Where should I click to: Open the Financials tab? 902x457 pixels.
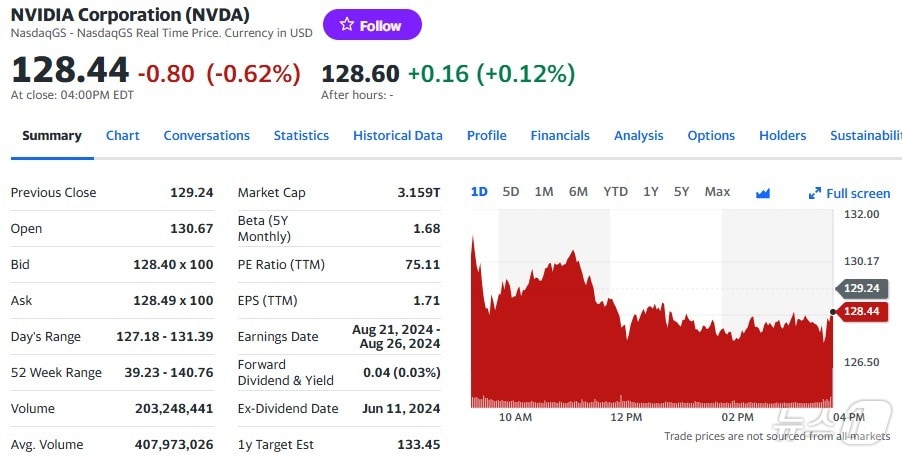coord(560,136)
